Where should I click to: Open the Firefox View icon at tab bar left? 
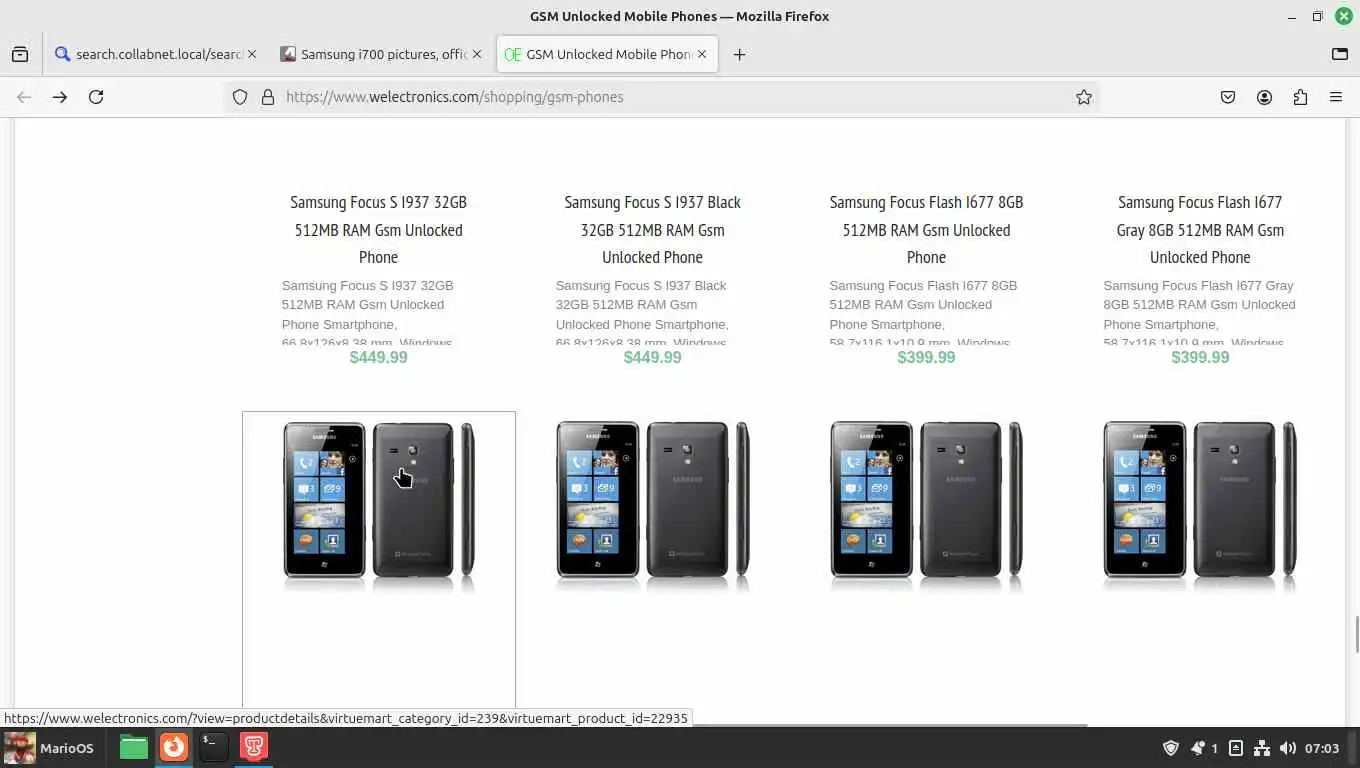(x=20, y=54)
